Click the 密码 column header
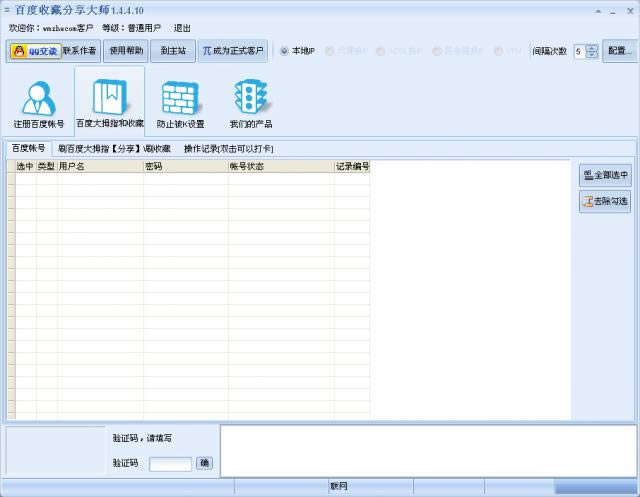Screen dimensions: 640x497 (x=186, y=166)
